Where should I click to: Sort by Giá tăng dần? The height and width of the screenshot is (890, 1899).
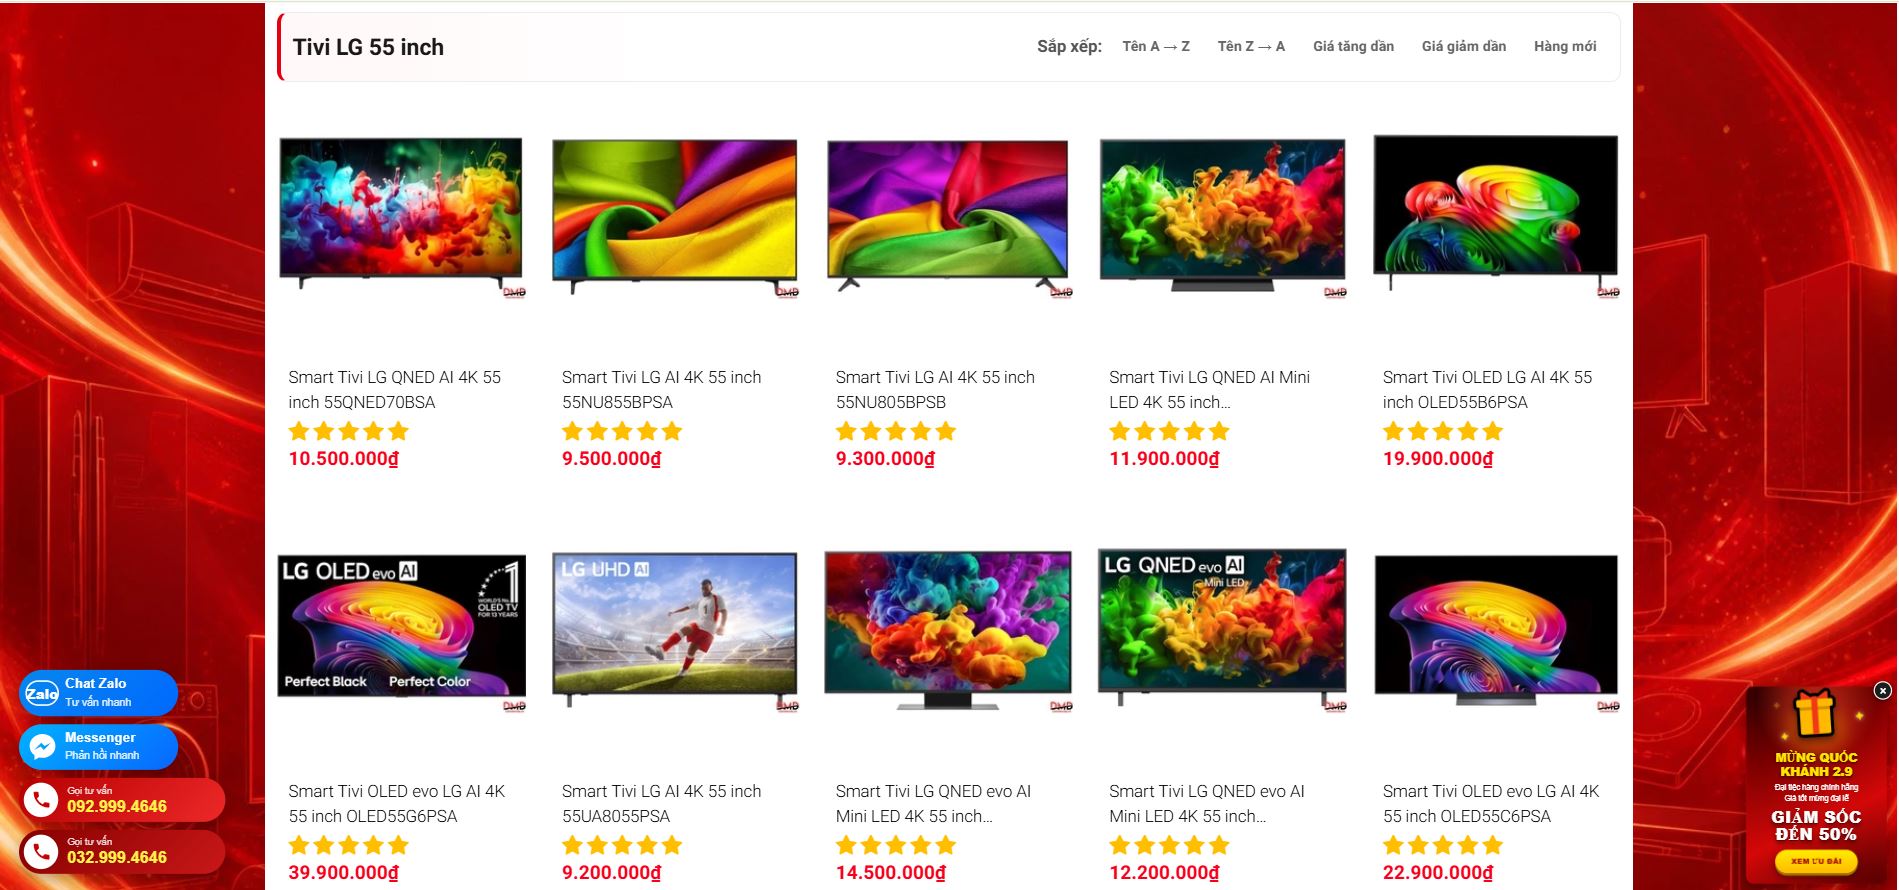(1353, 46)
